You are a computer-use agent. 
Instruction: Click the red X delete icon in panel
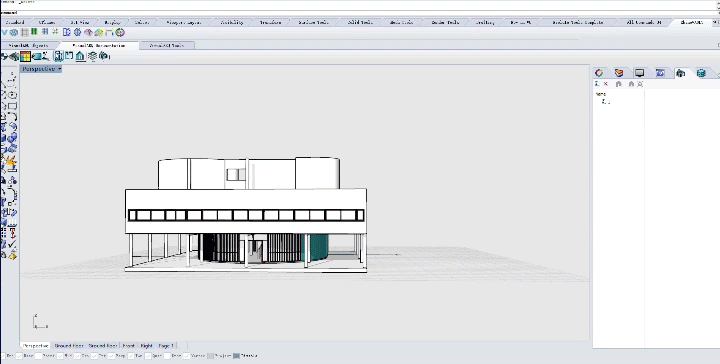tap(606, 84)
